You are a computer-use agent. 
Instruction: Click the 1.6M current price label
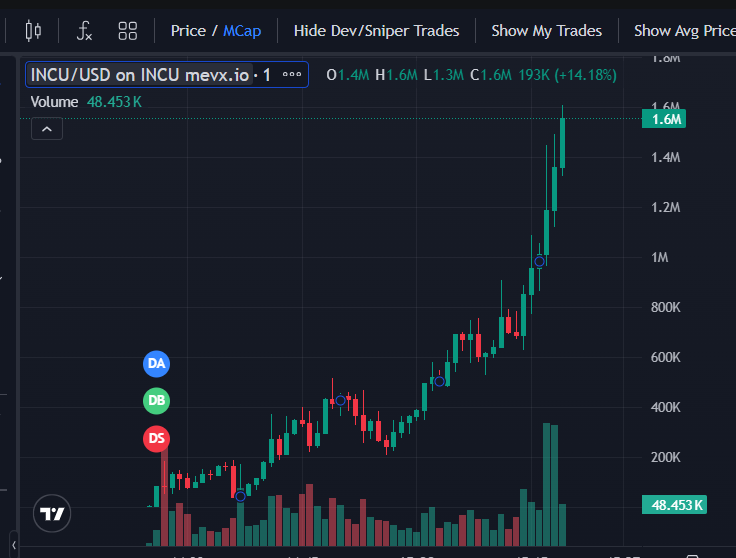664,119
